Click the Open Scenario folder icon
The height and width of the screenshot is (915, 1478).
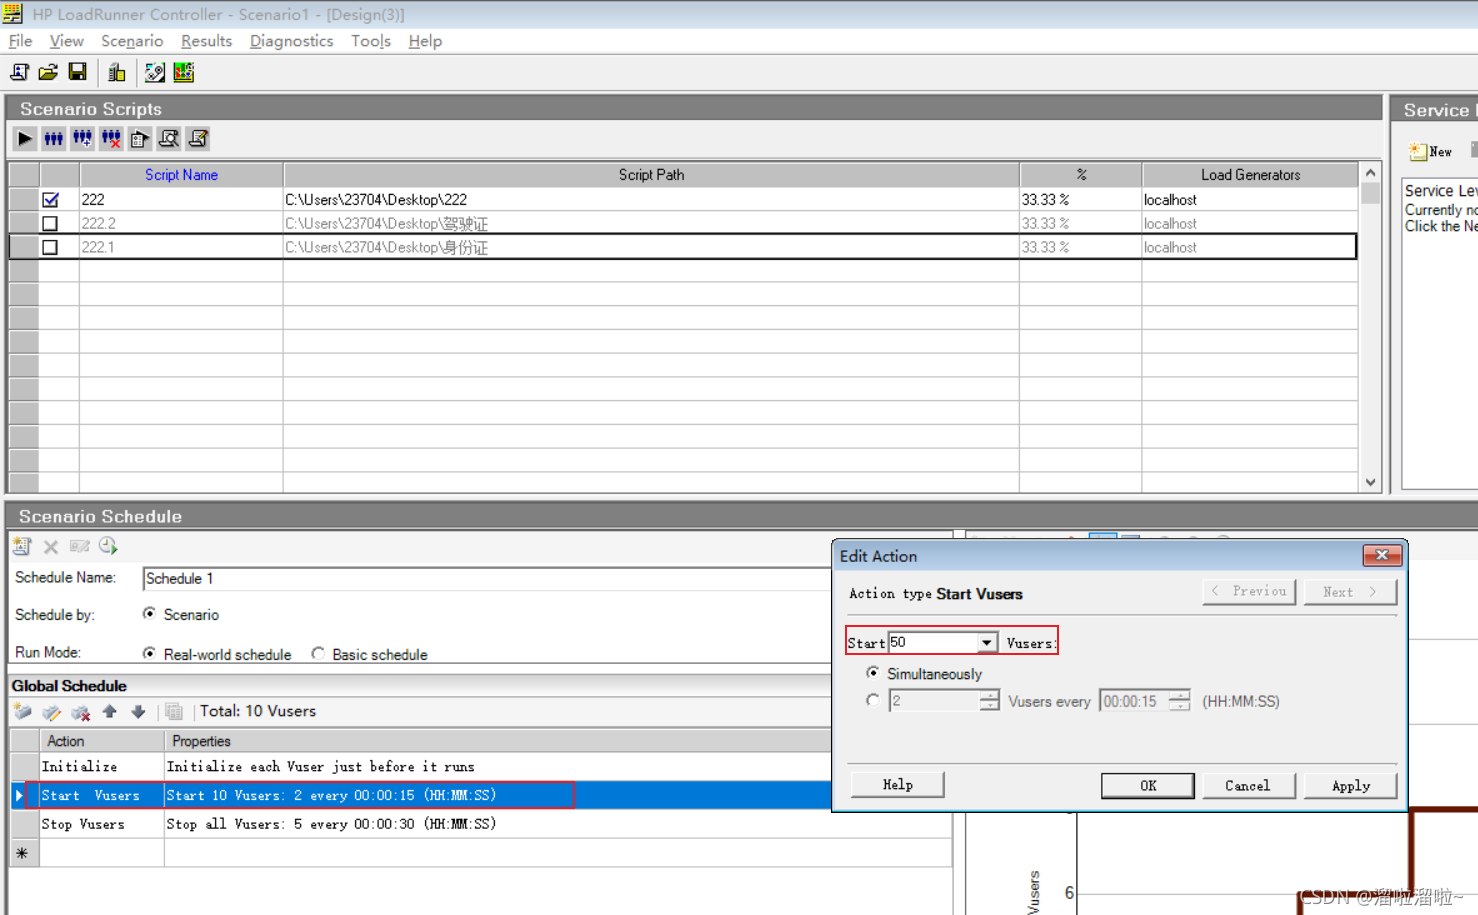coord(48,72)
